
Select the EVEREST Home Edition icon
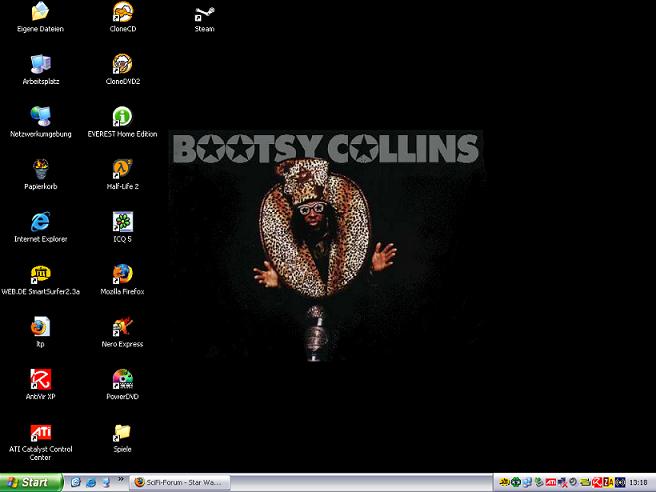tap(123, 118)
